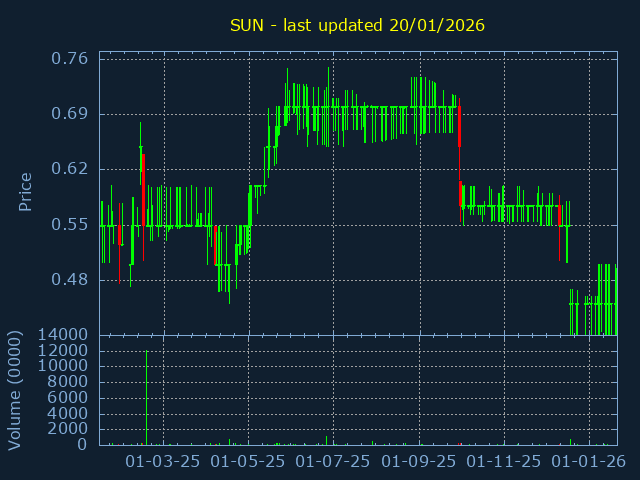Click the red candle near 0.69 price drop

point(459,126)
